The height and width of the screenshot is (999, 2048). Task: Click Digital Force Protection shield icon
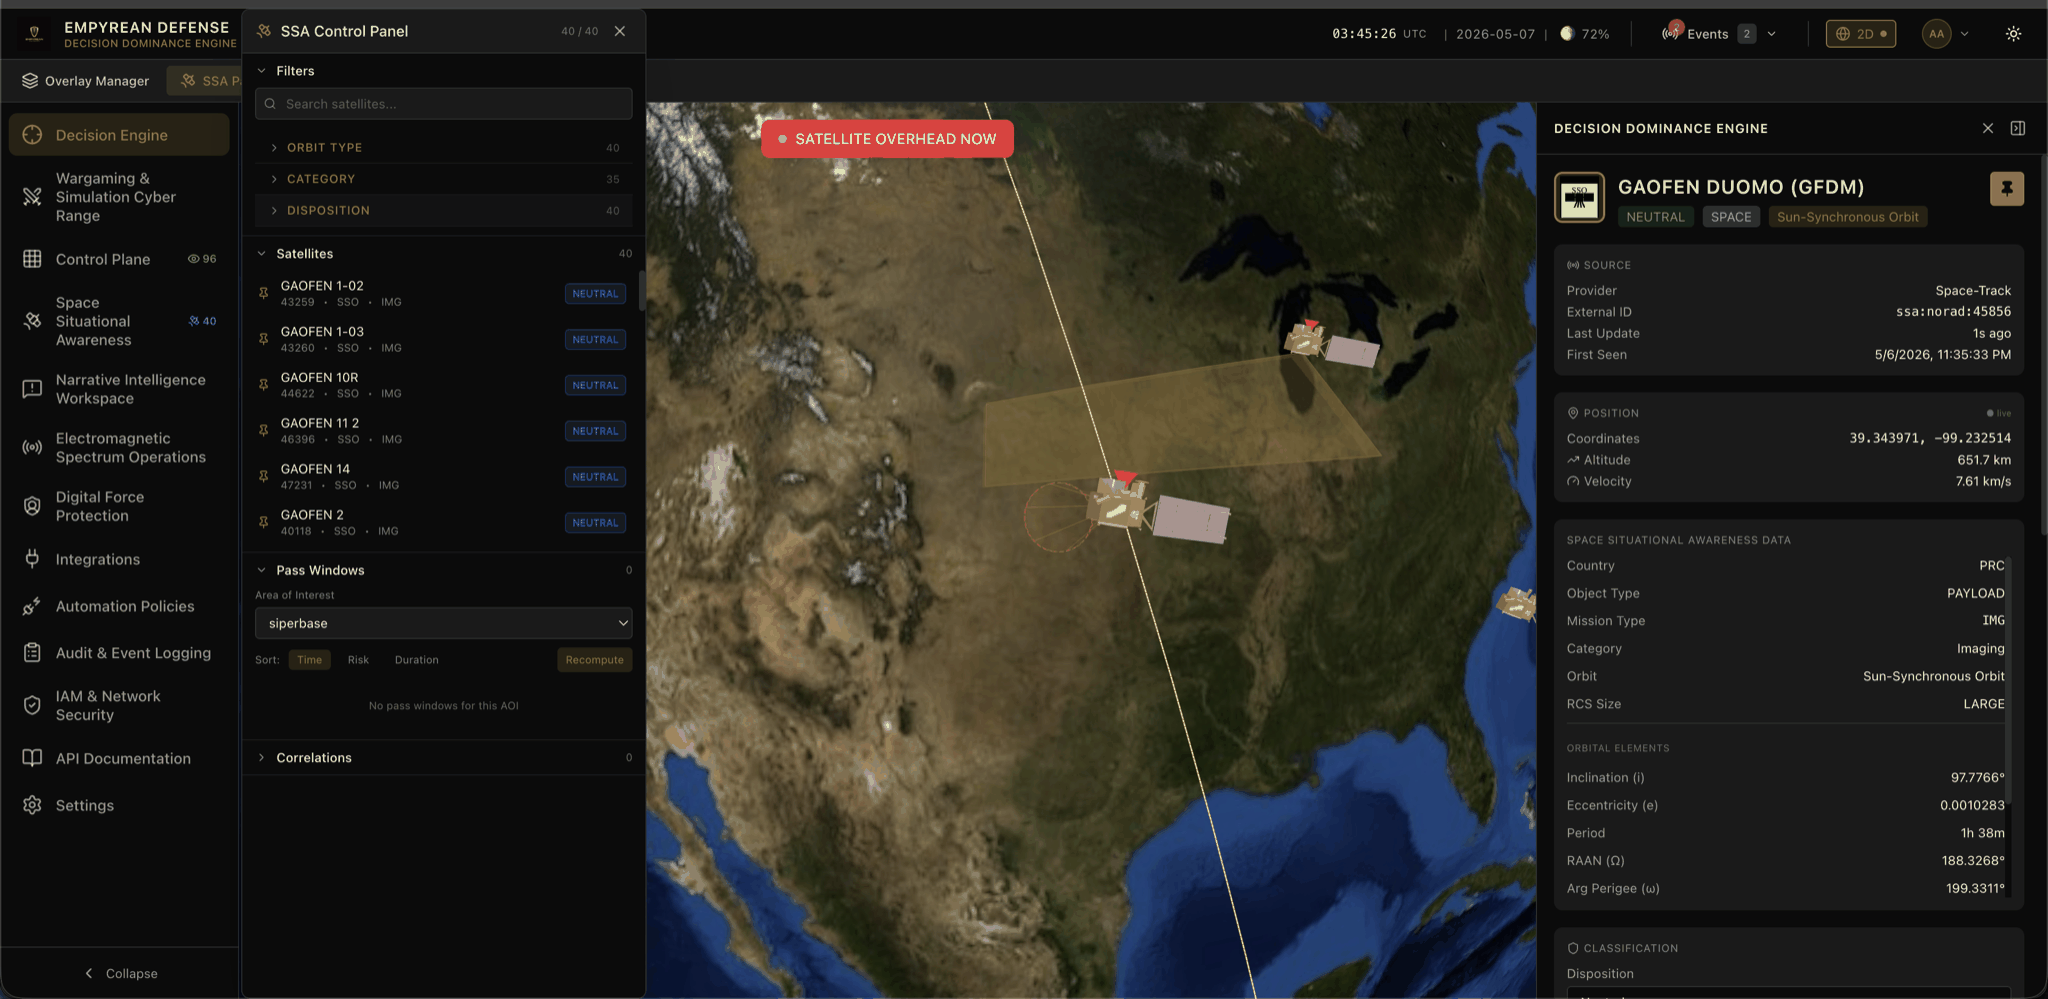pos(32,506)
